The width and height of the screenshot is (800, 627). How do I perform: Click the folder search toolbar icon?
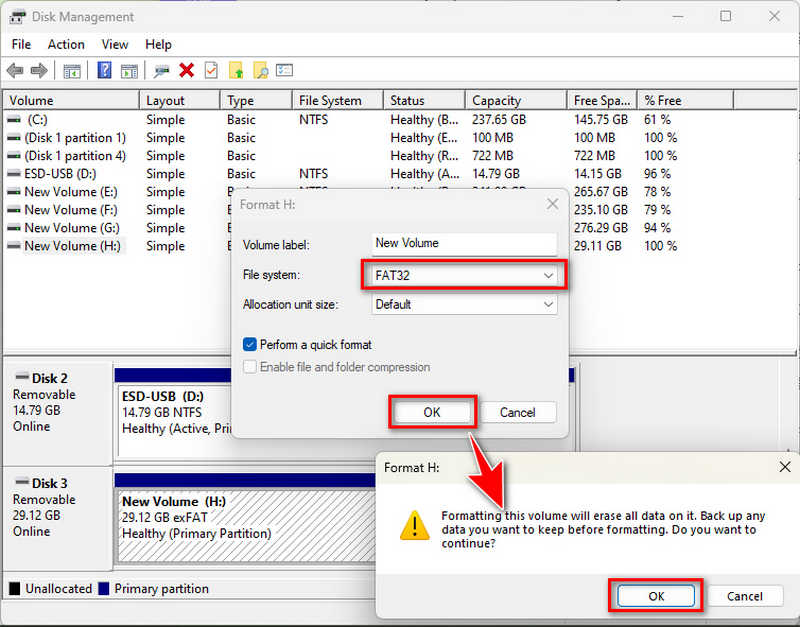pyautogui.click(x=261, y=70)
